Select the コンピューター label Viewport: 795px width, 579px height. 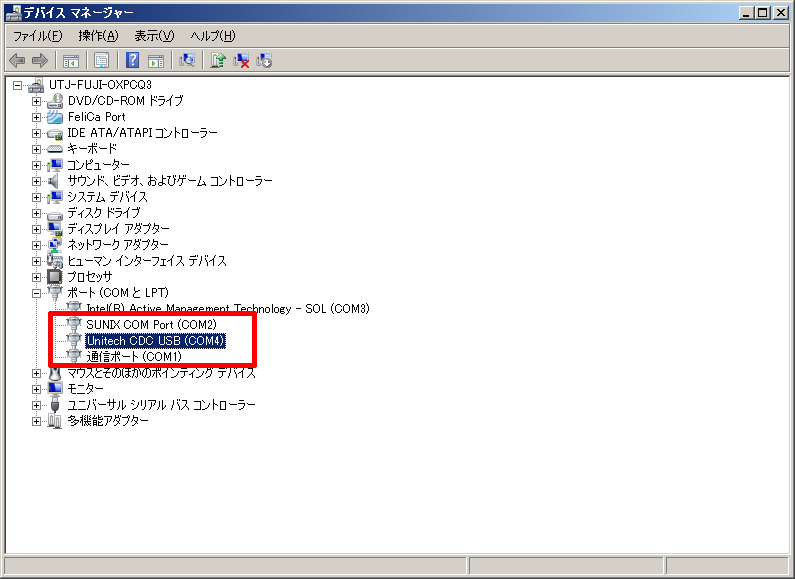point(98,165)
